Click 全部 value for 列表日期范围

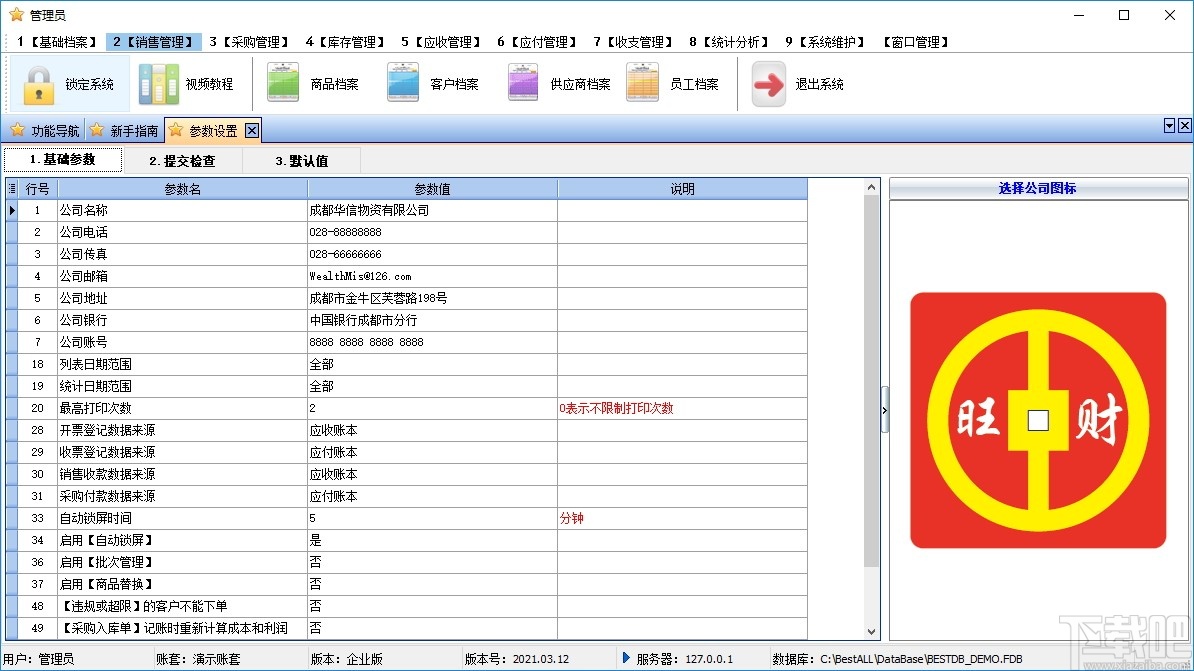[433, 365]
